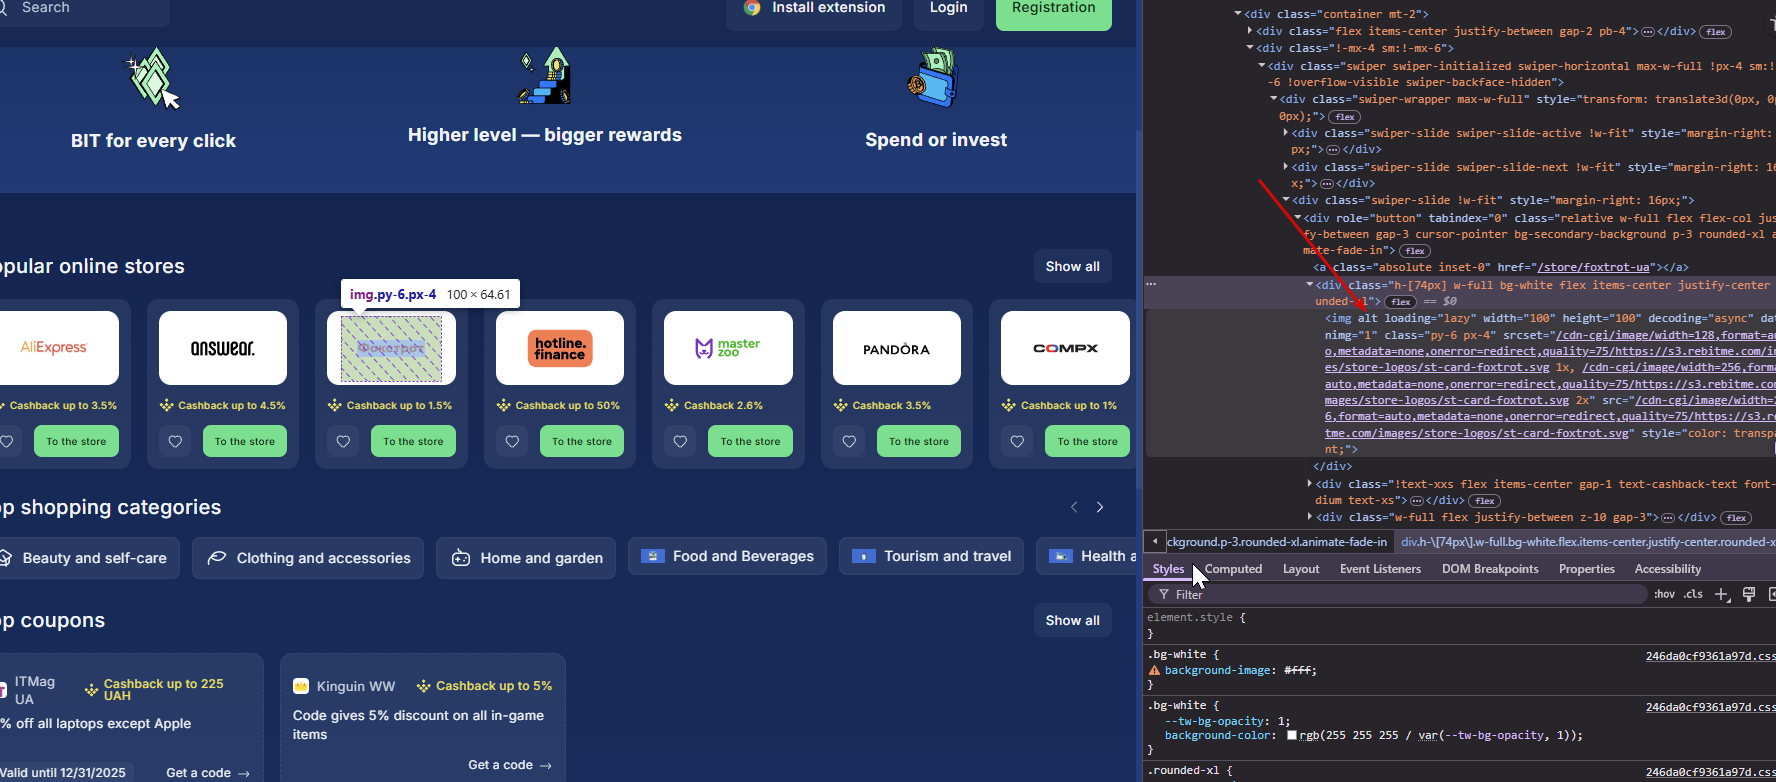
Task: Click the Tourism and travel category chip
Action: click(x=931, y=556)
